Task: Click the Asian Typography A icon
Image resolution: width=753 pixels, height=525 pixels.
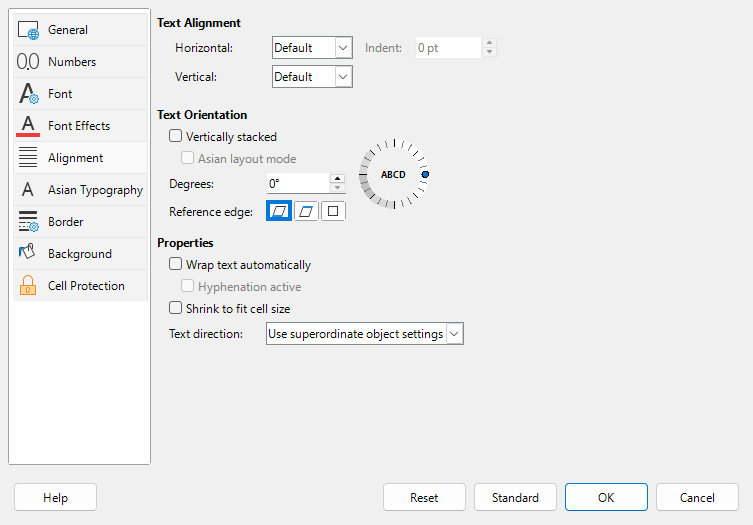Action: click(28, 190)
